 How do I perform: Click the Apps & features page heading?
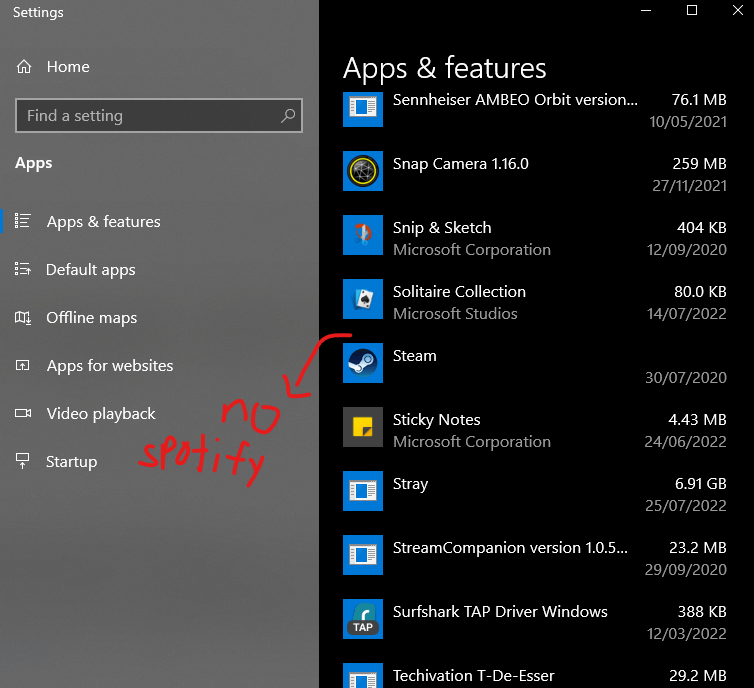[x=444, y=68]
